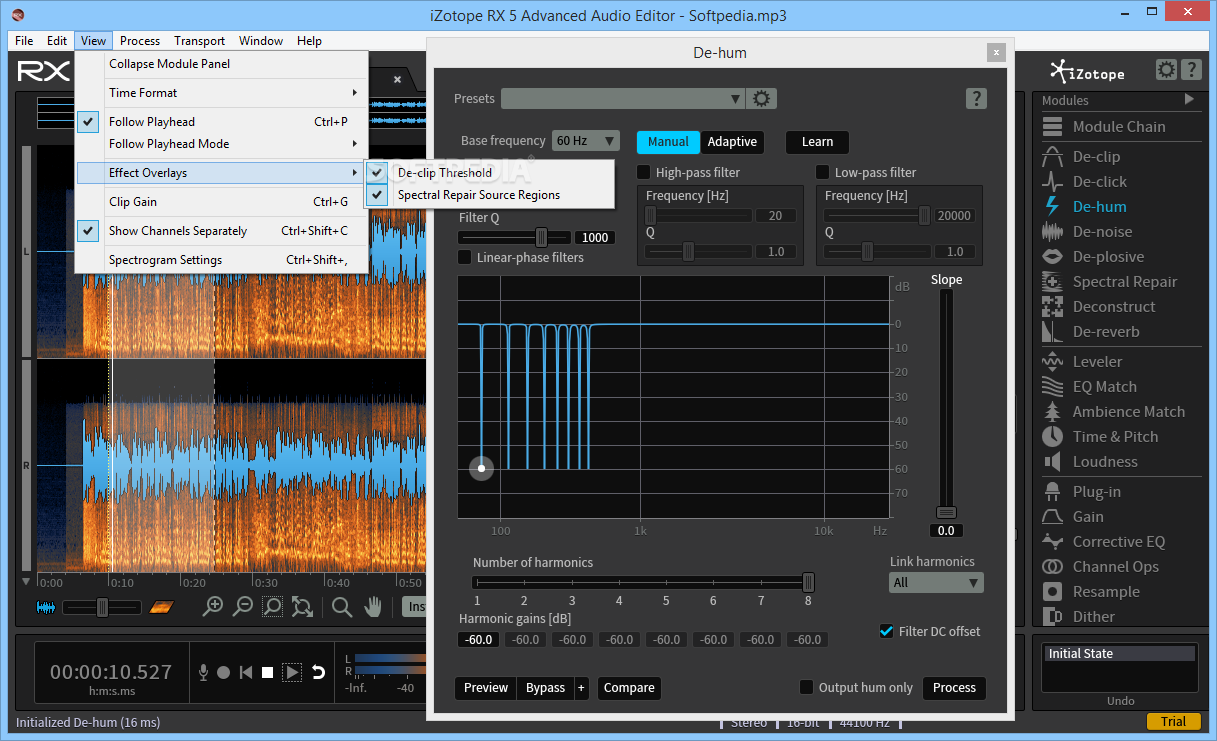
Task: Expand the Modules panel arrow
Action: pos(1189,99)
